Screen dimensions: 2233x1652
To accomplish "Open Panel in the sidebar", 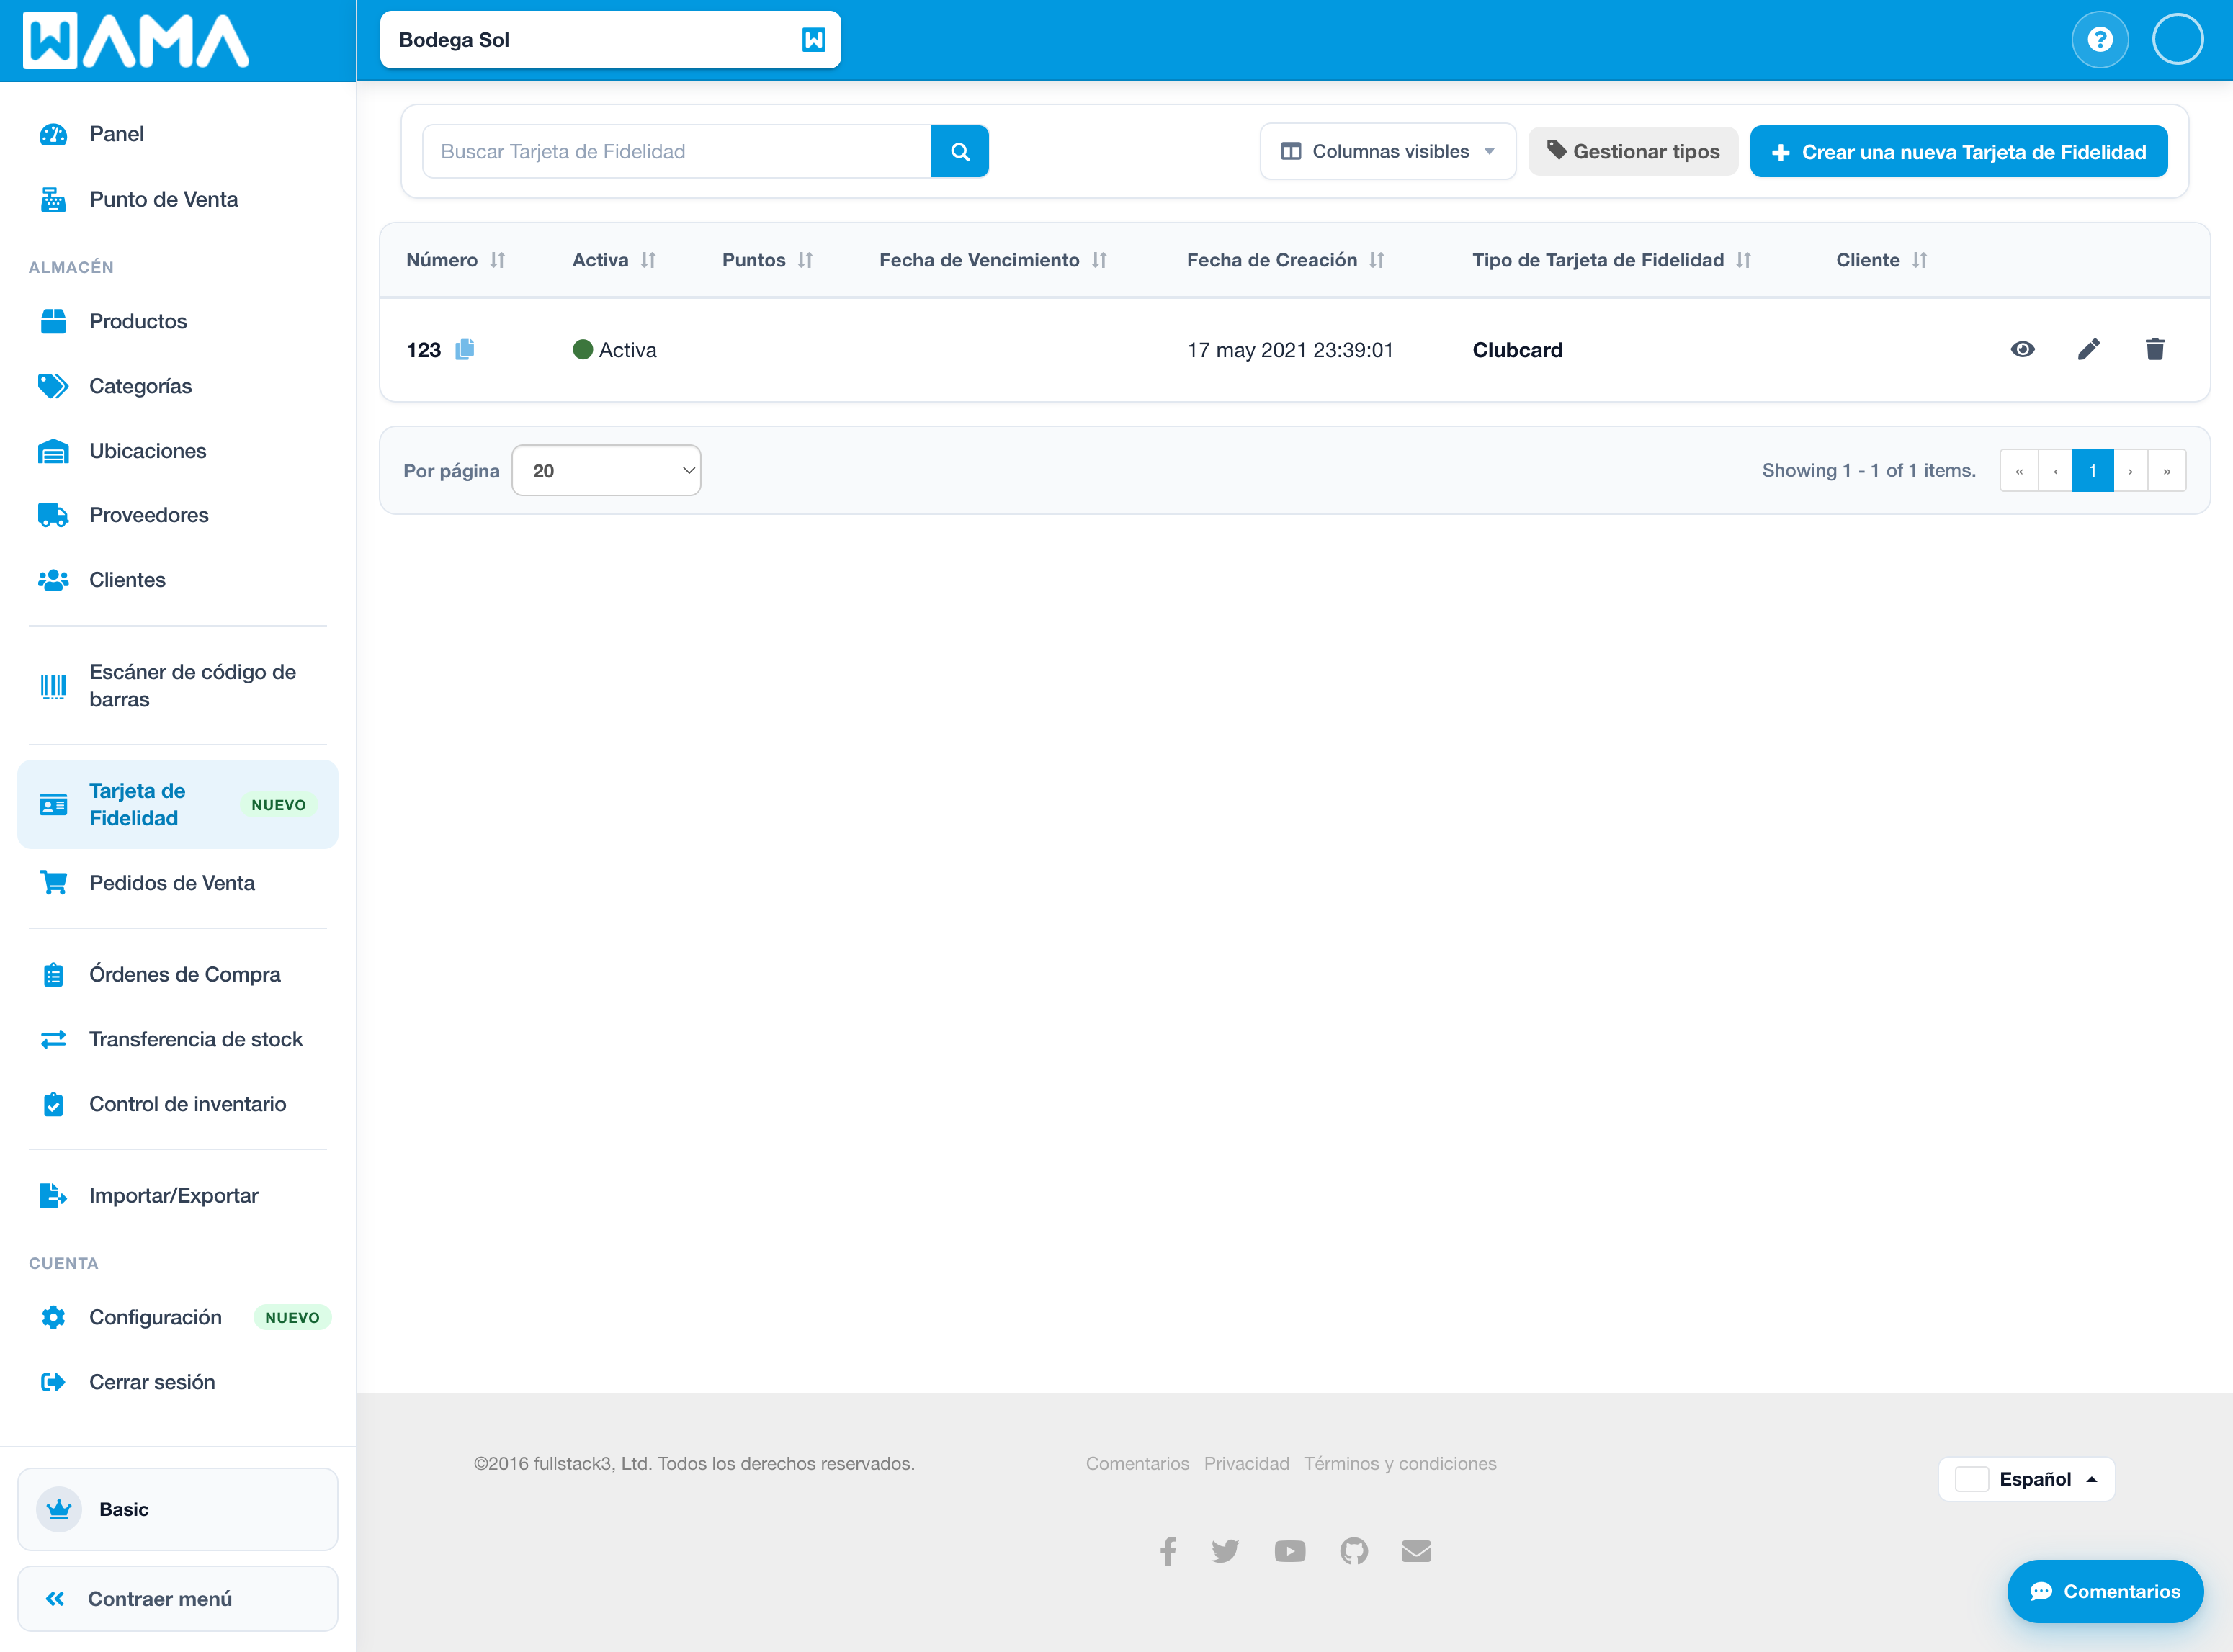I will (178, 134).
